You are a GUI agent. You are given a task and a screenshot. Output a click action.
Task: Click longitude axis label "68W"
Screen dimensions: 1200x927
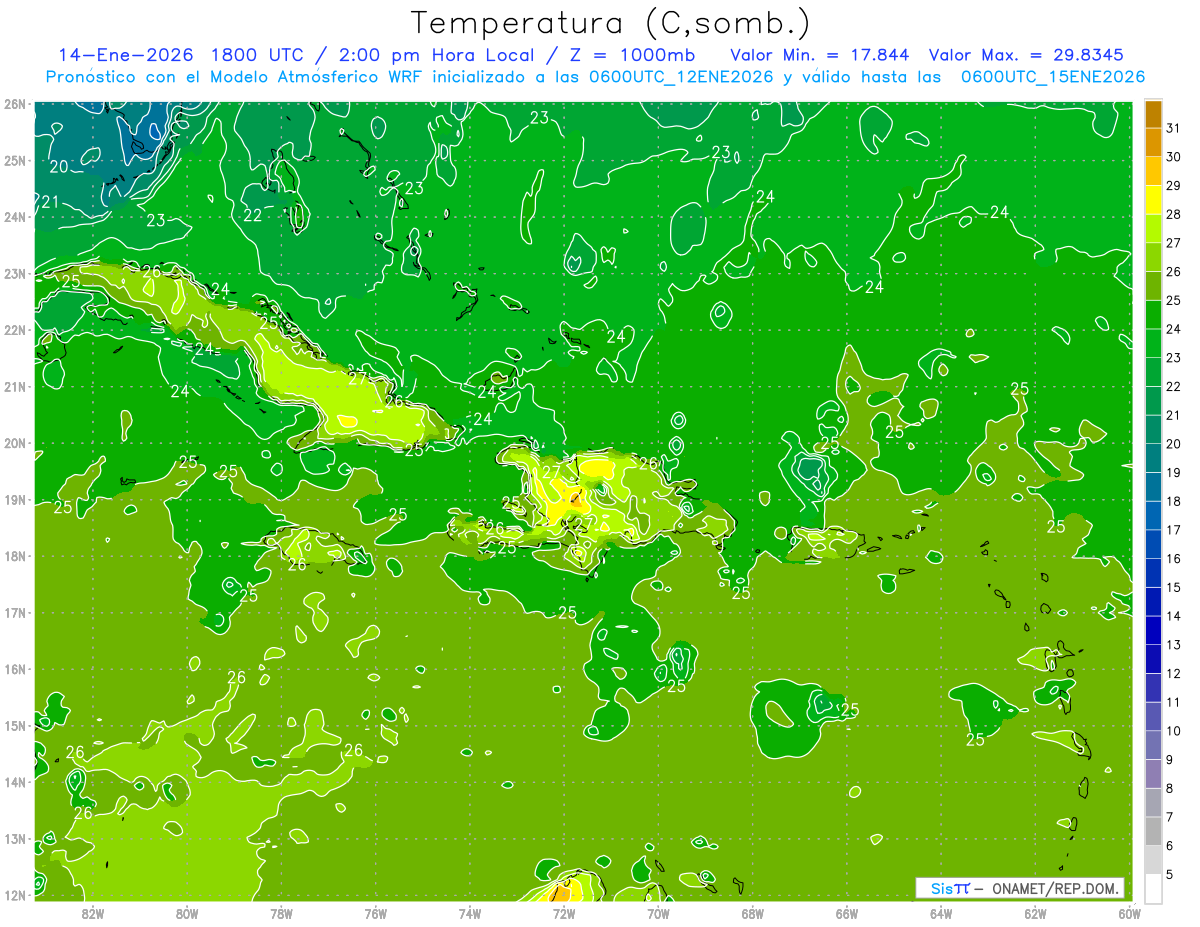[752, 914]
